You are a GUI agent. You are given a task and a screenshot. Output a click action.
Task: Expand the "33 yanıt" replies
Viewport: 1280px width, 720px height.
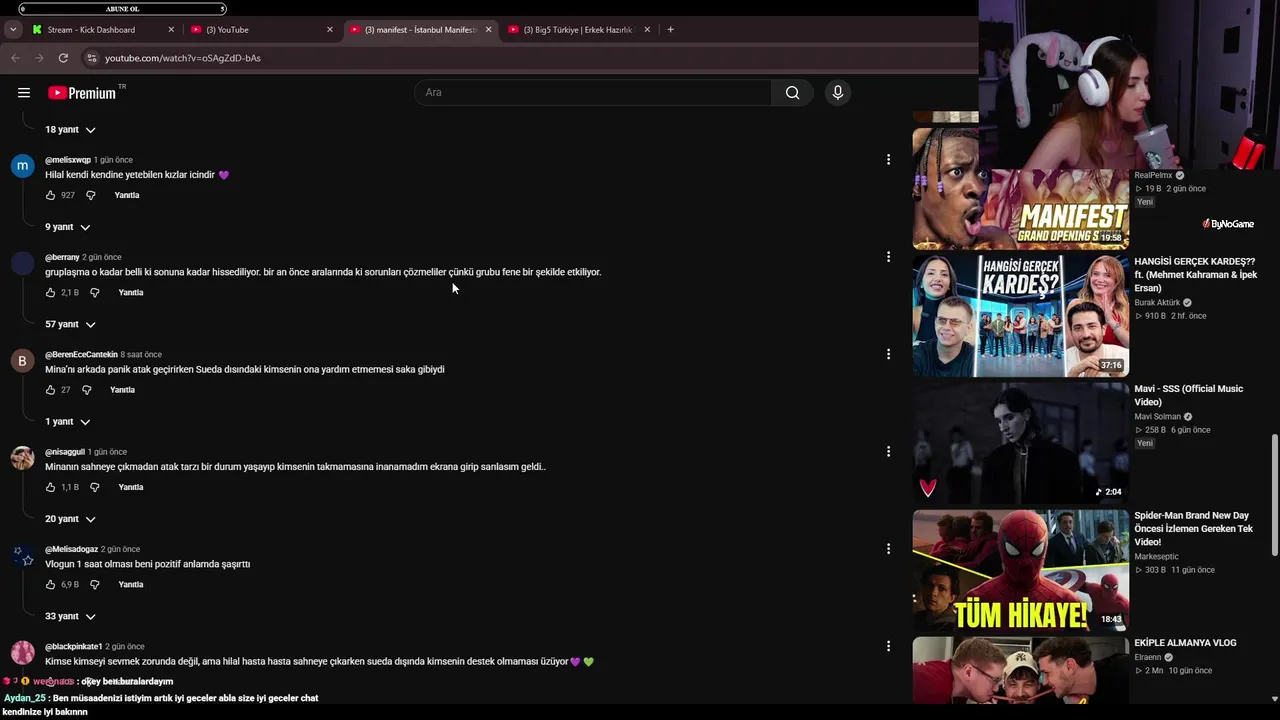[x=70, y=616]
